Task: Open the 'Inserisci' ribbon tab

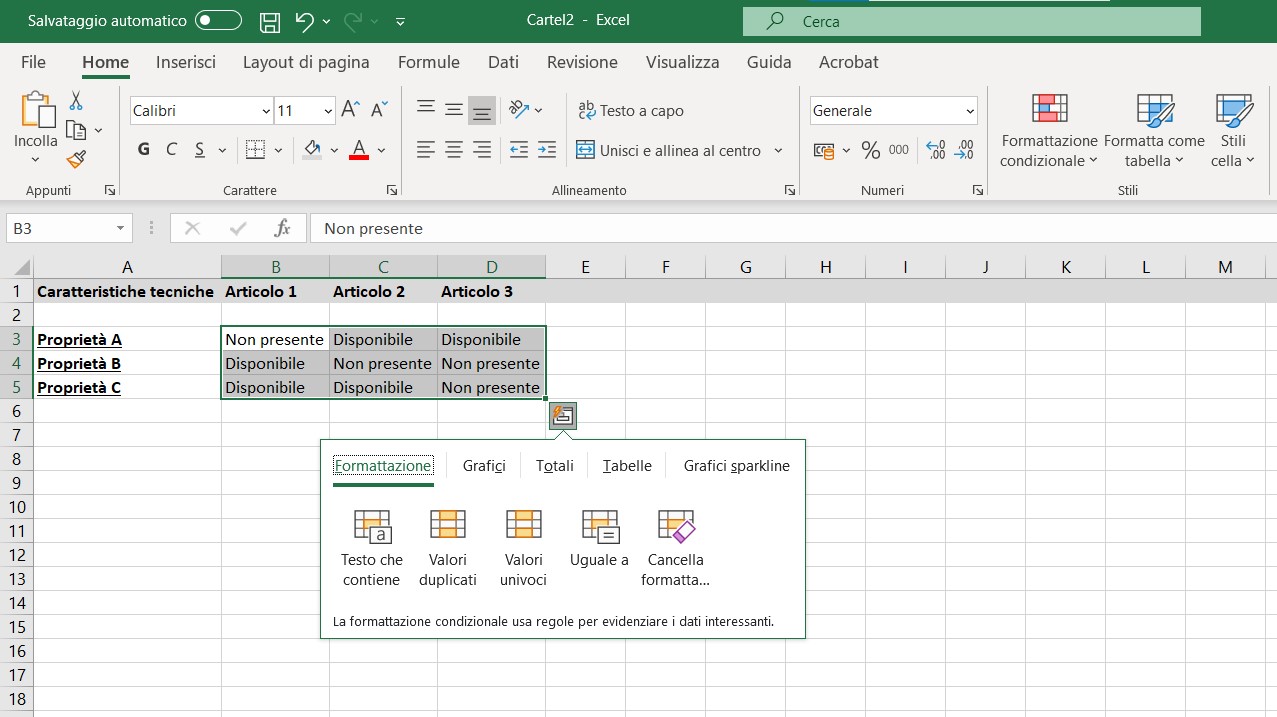Action: (185, 62)
